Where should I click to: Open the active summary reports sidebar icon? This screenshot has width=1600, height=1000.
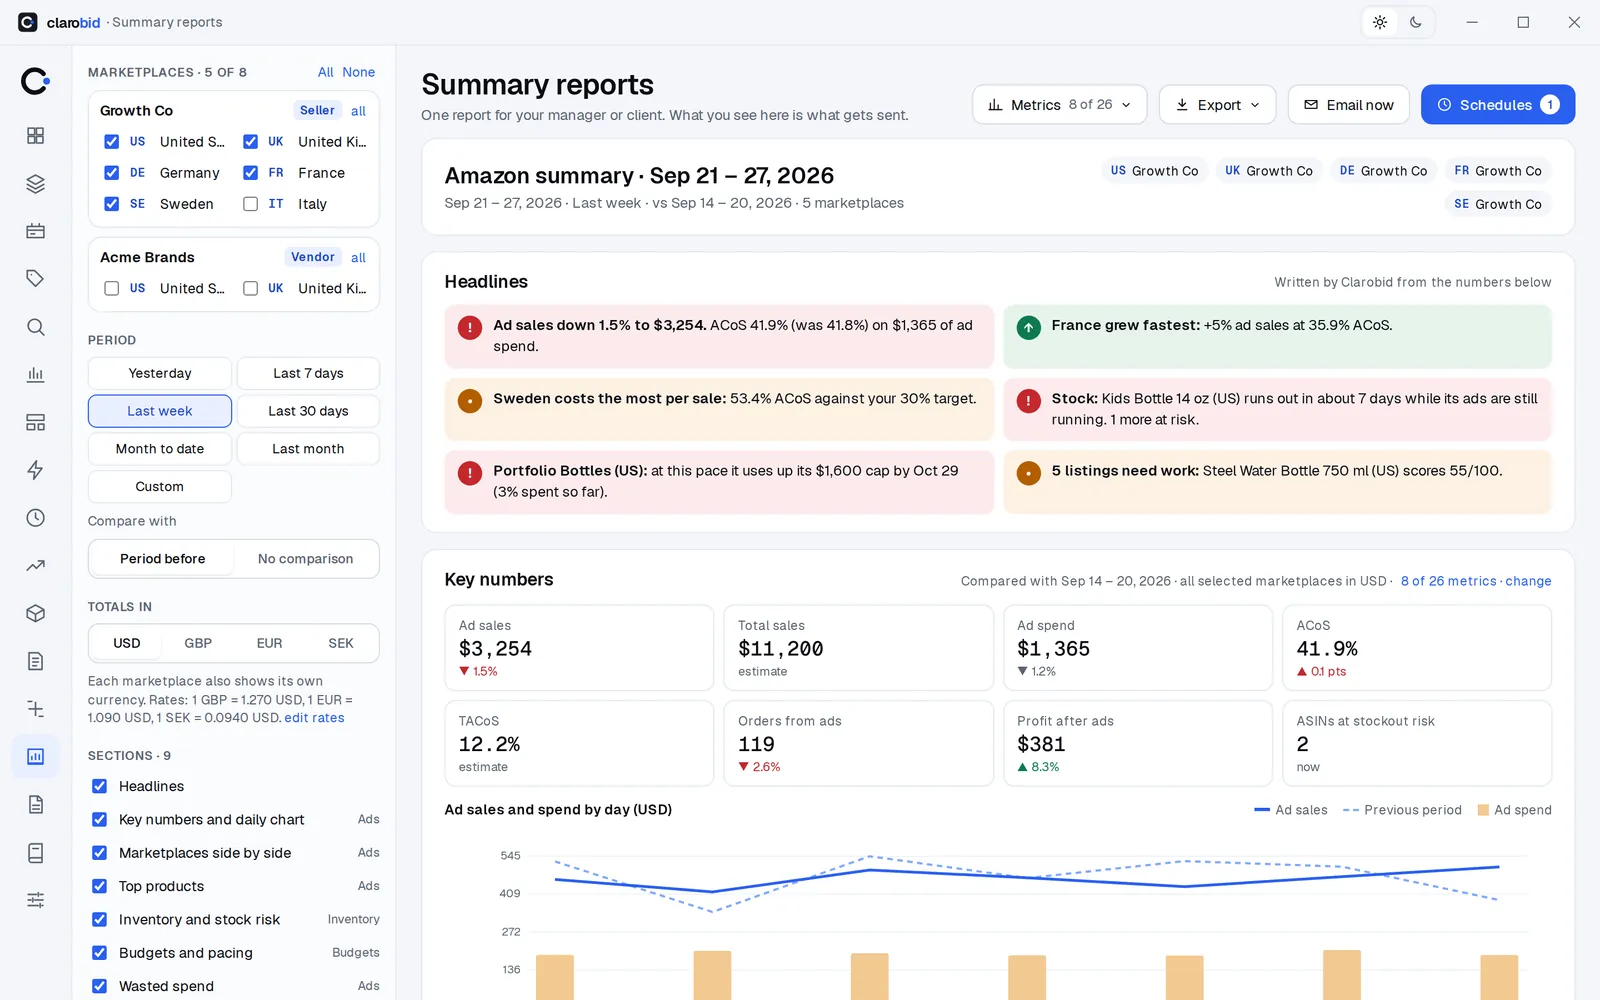36,757
